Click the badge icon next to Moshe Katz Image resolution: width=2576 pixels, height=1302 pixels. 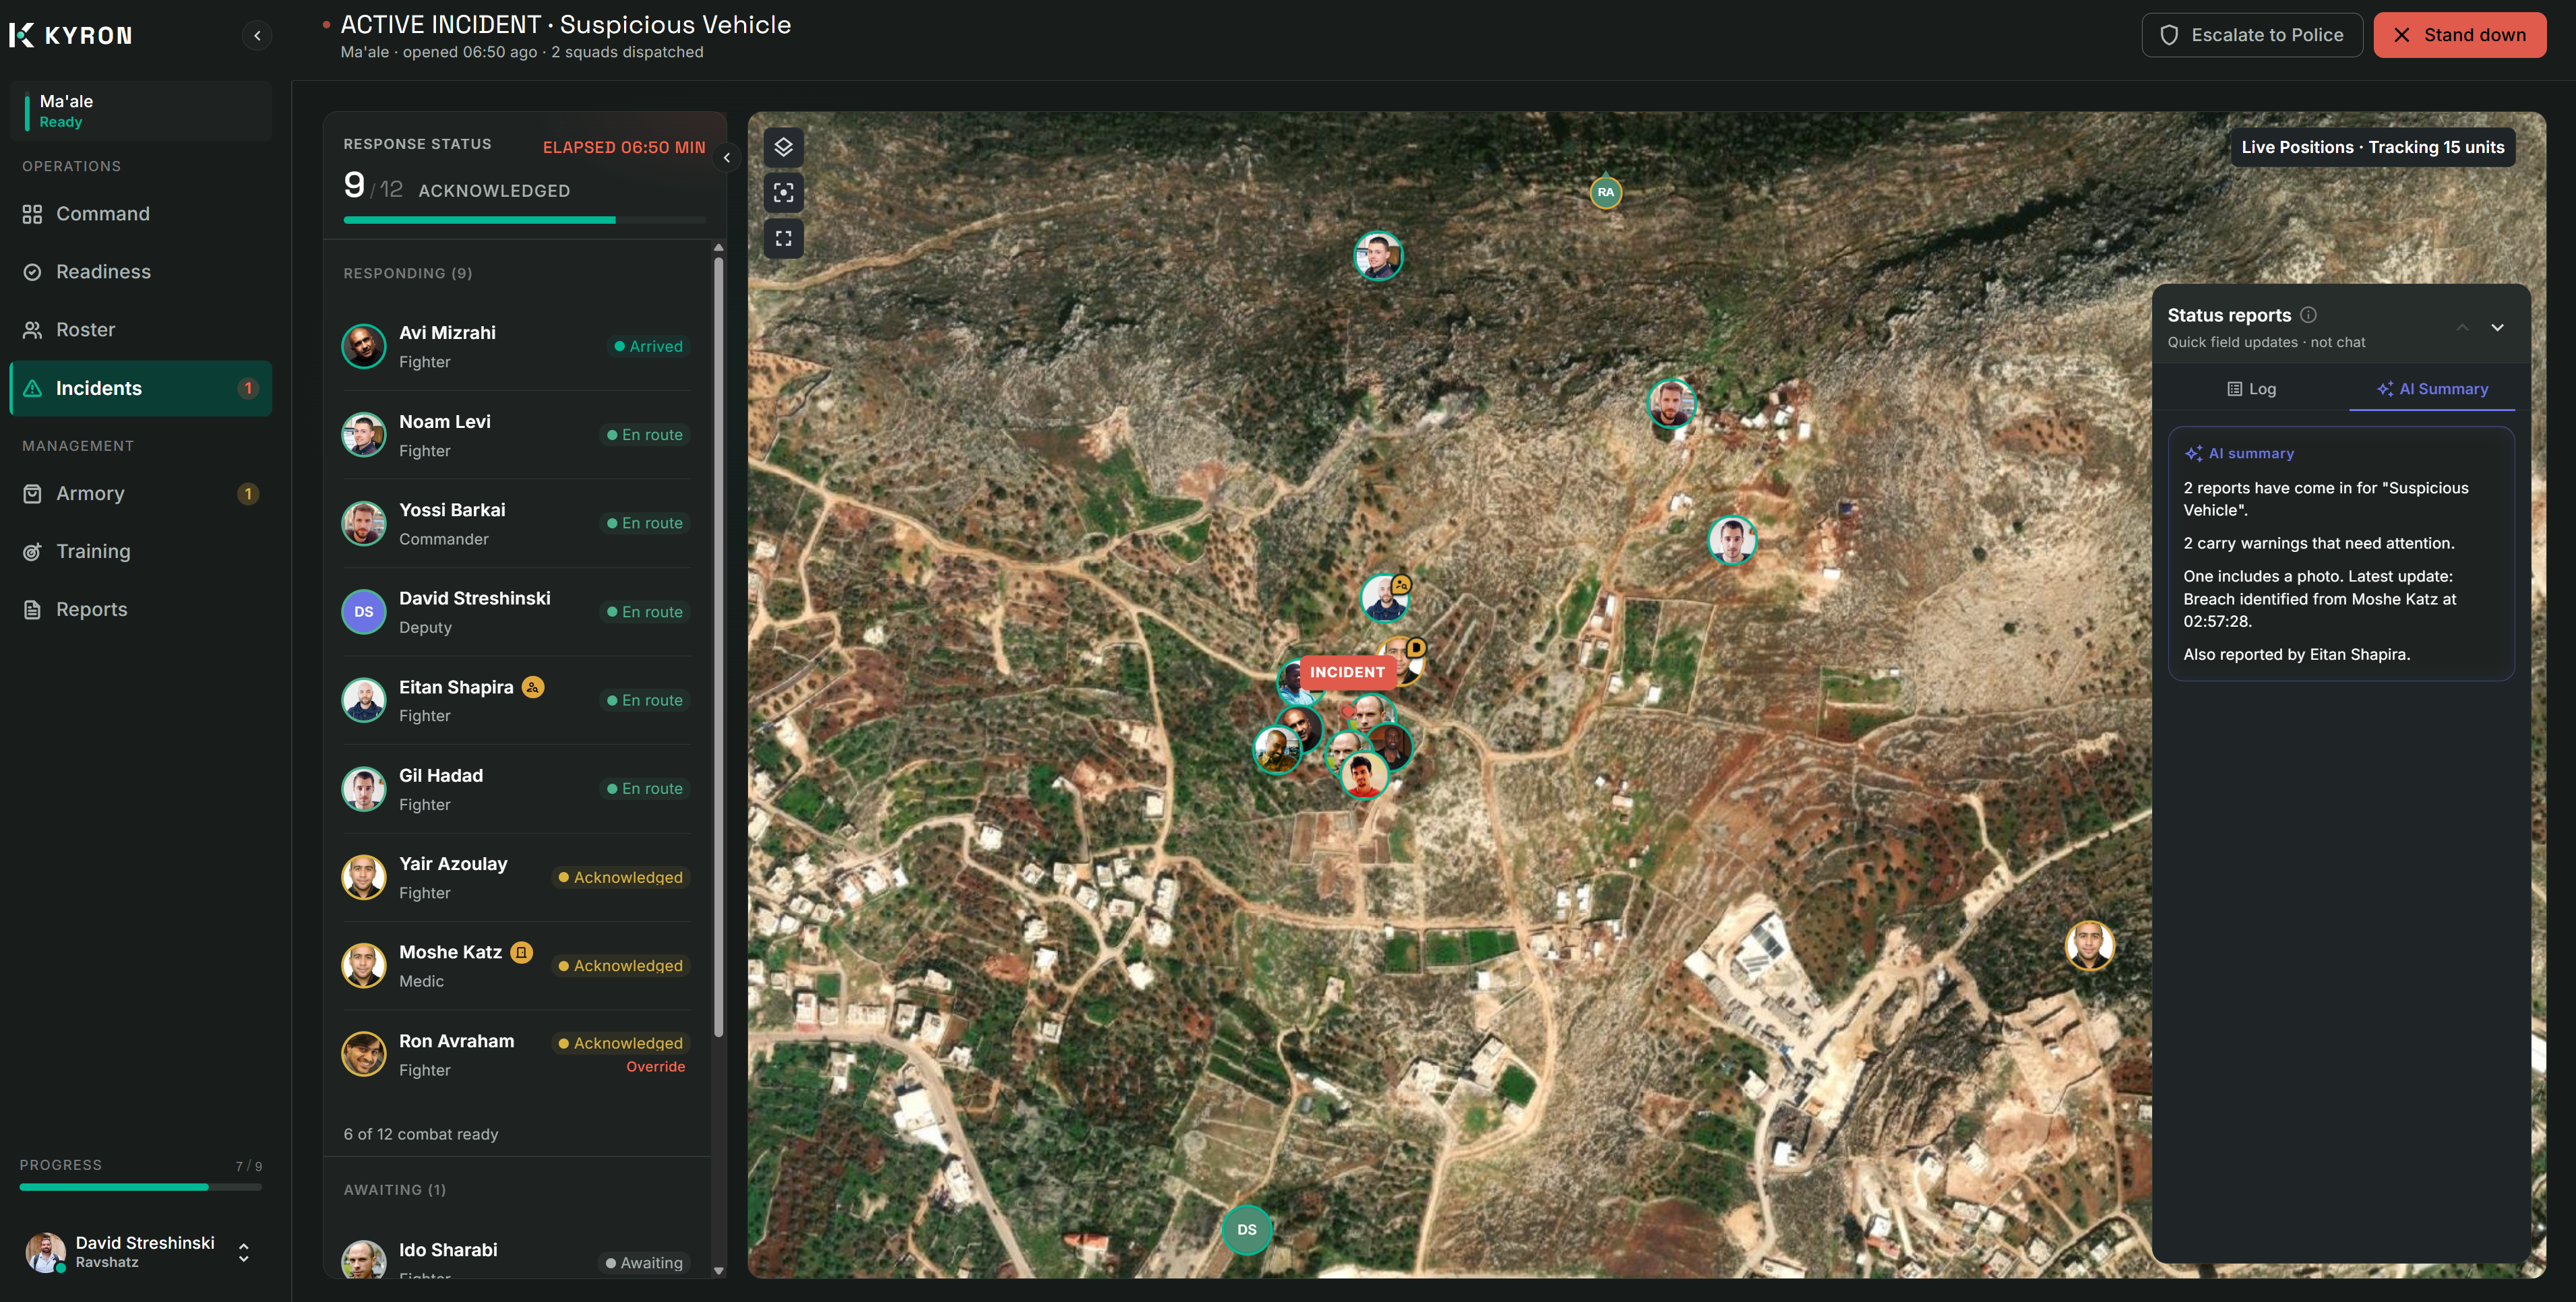pyautogui.click(x=522, y=952)
